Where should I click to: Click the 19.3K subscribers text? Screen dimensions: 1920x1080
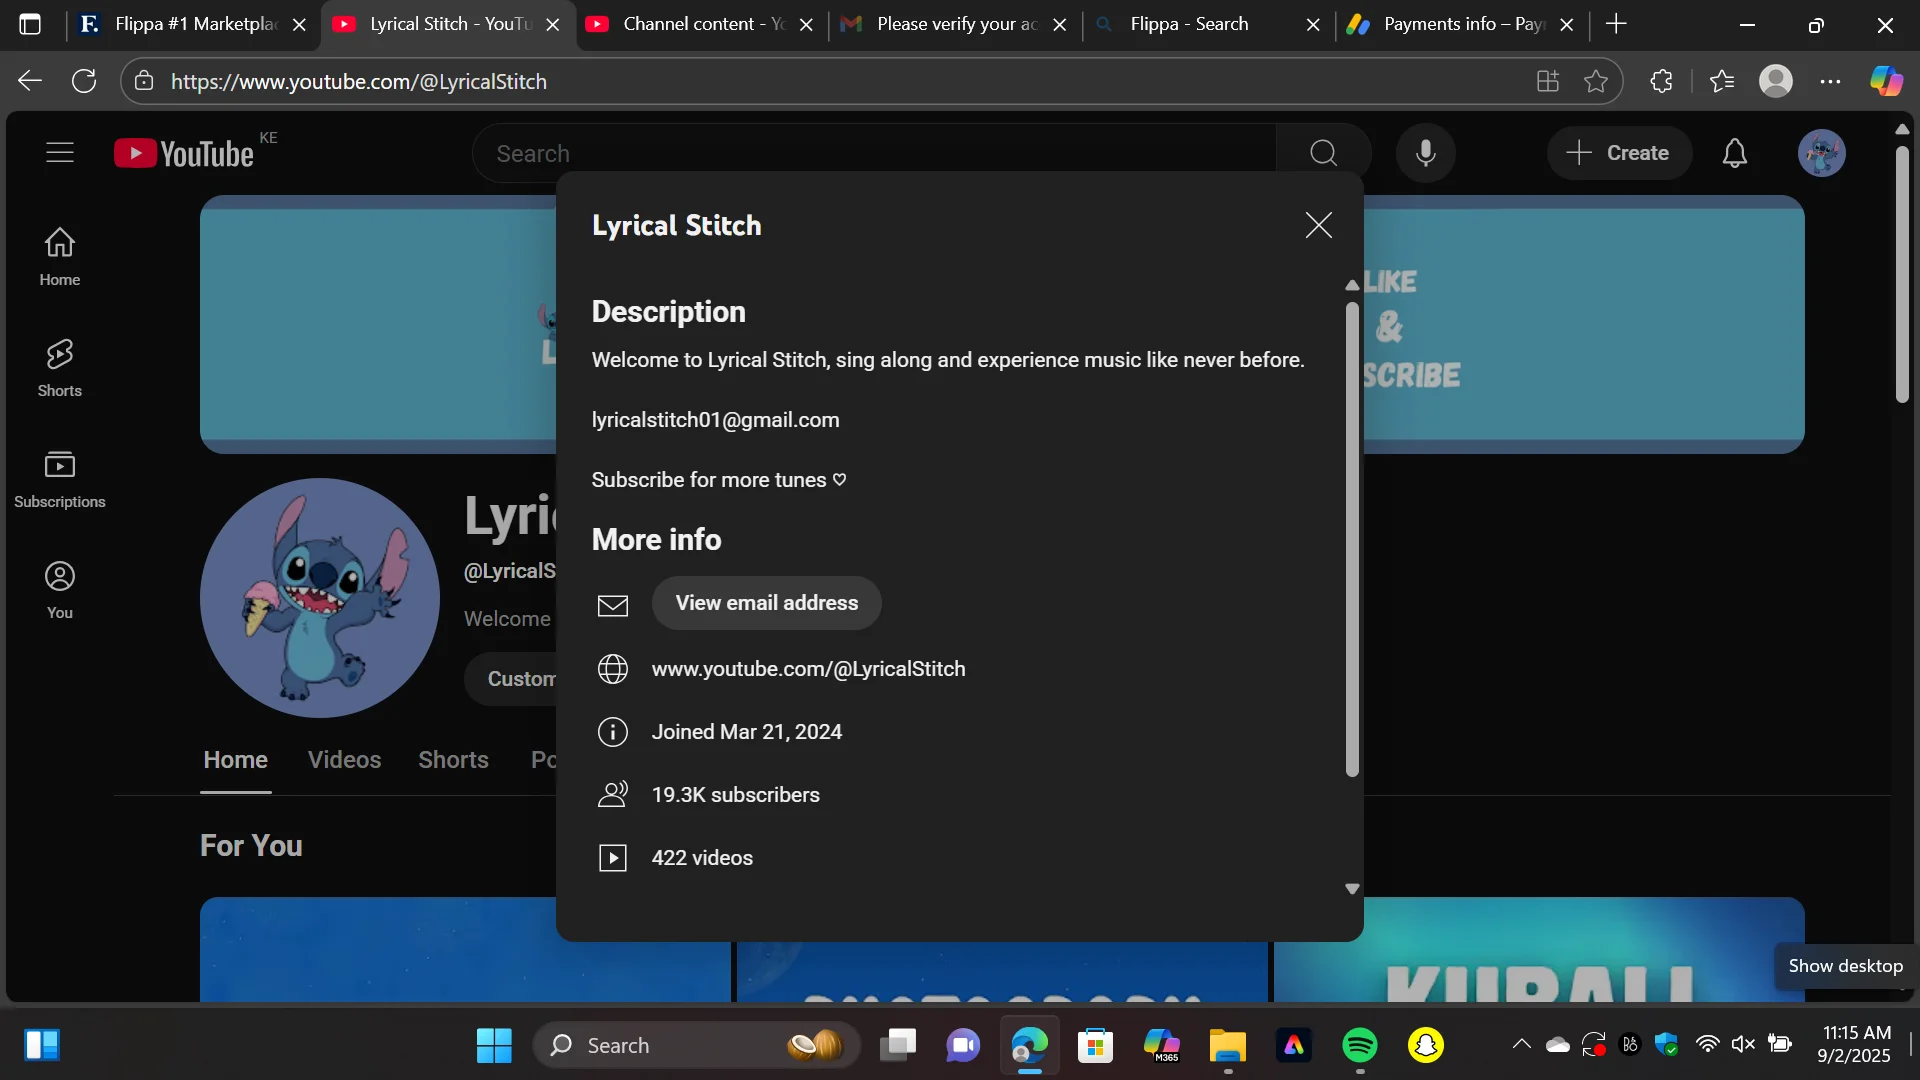(735, 795)
